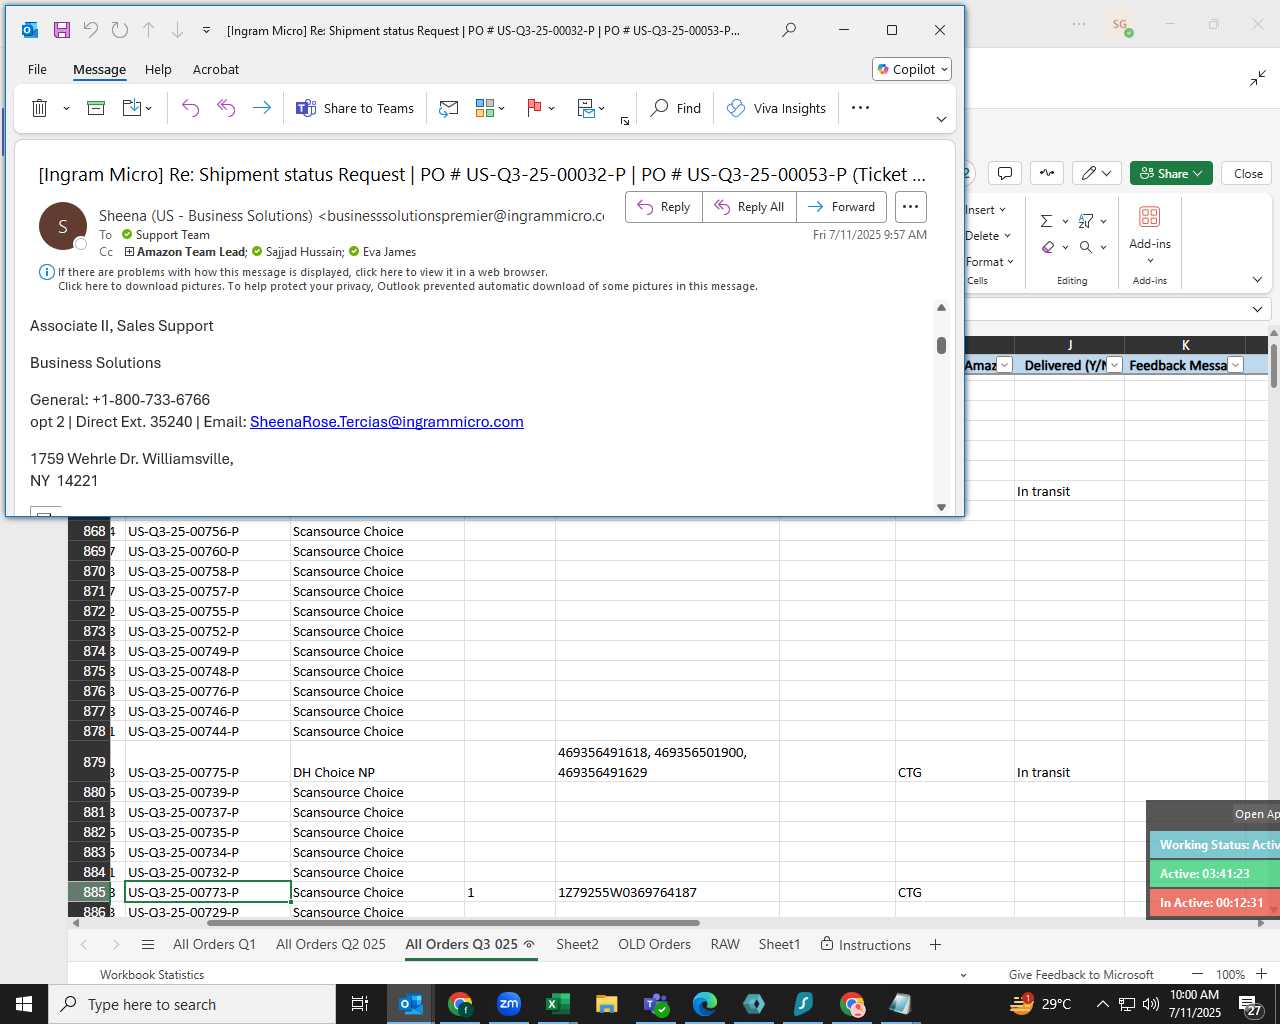The height and width of the screenshot is (1024, 1280).
Task: Open the Instructions sheet tab
Action: pyautogui.click(x=865, y=944)
